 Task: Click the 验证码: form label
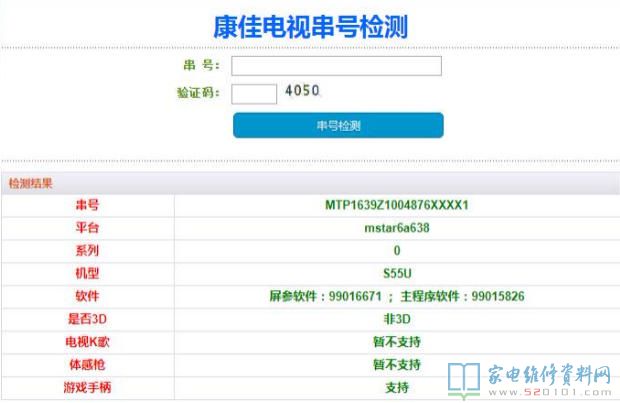point(198,93)
